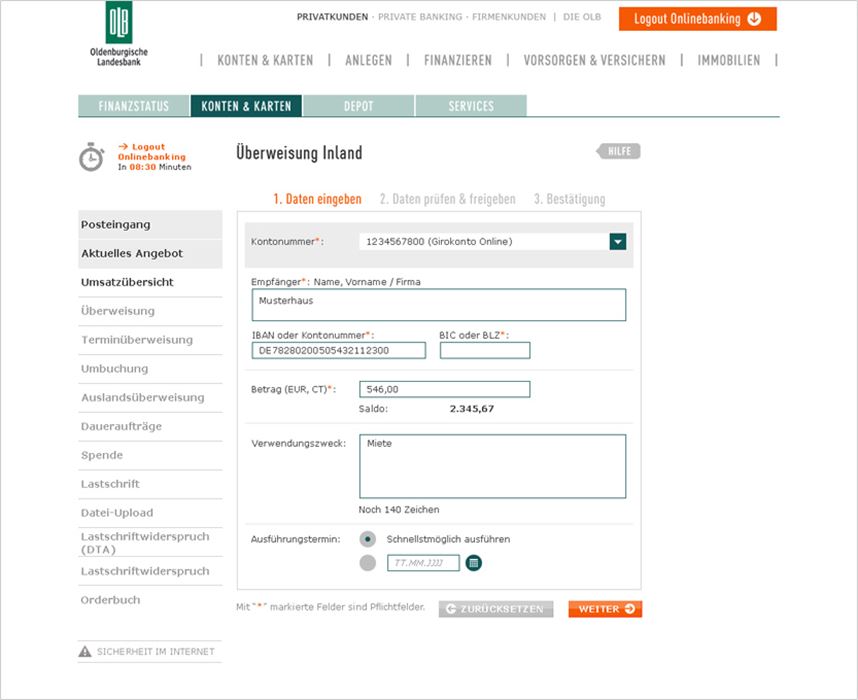The image size is (858, 700).
Task: Click the Zurücksetzen reset button
Action: 496,609
